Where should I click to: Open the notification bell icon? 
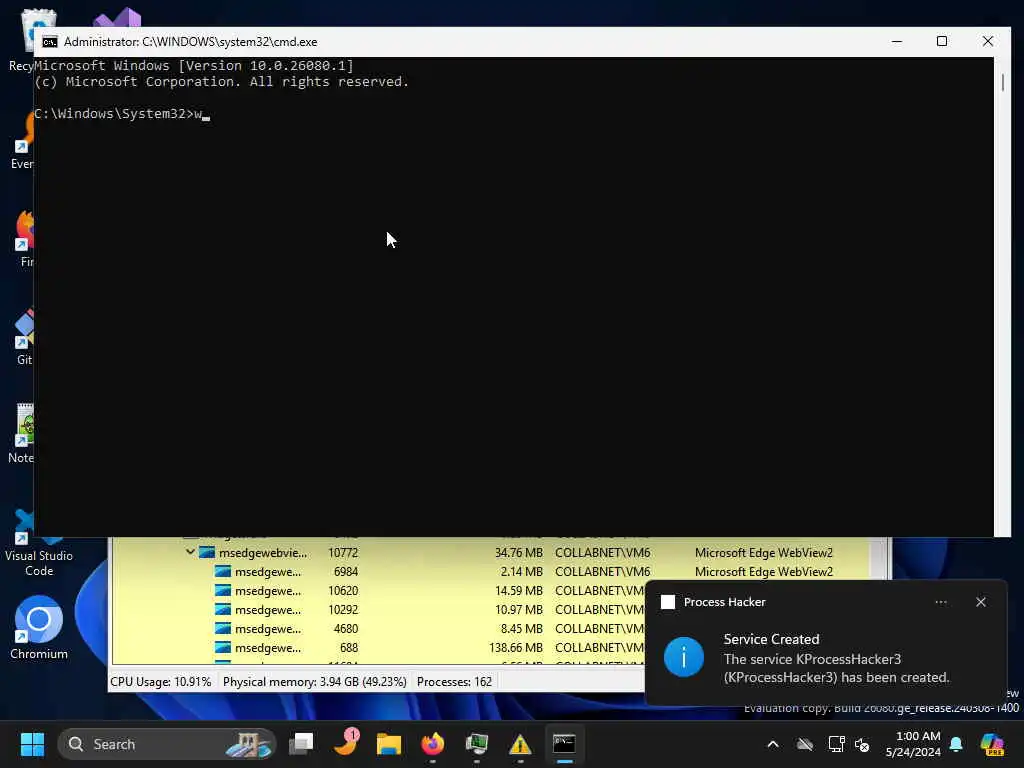click(956, 744)
